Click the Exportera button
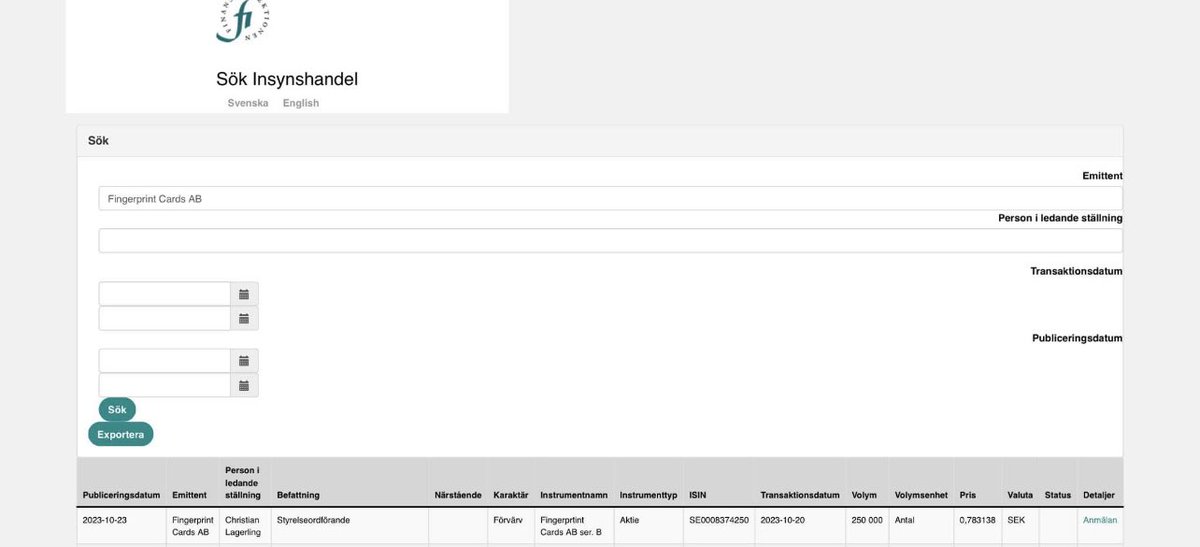The height and width of the screenshot is (547, 1200). (x=121, y=434)
